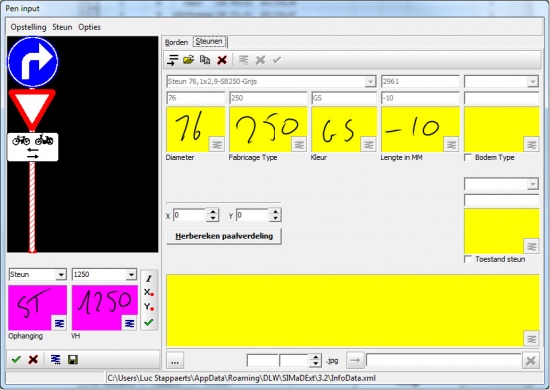Image resolution: width=550 pixels, height=390 pixels.
Task: Click the green checkmark at bottom left
Action: pos(16,359)
